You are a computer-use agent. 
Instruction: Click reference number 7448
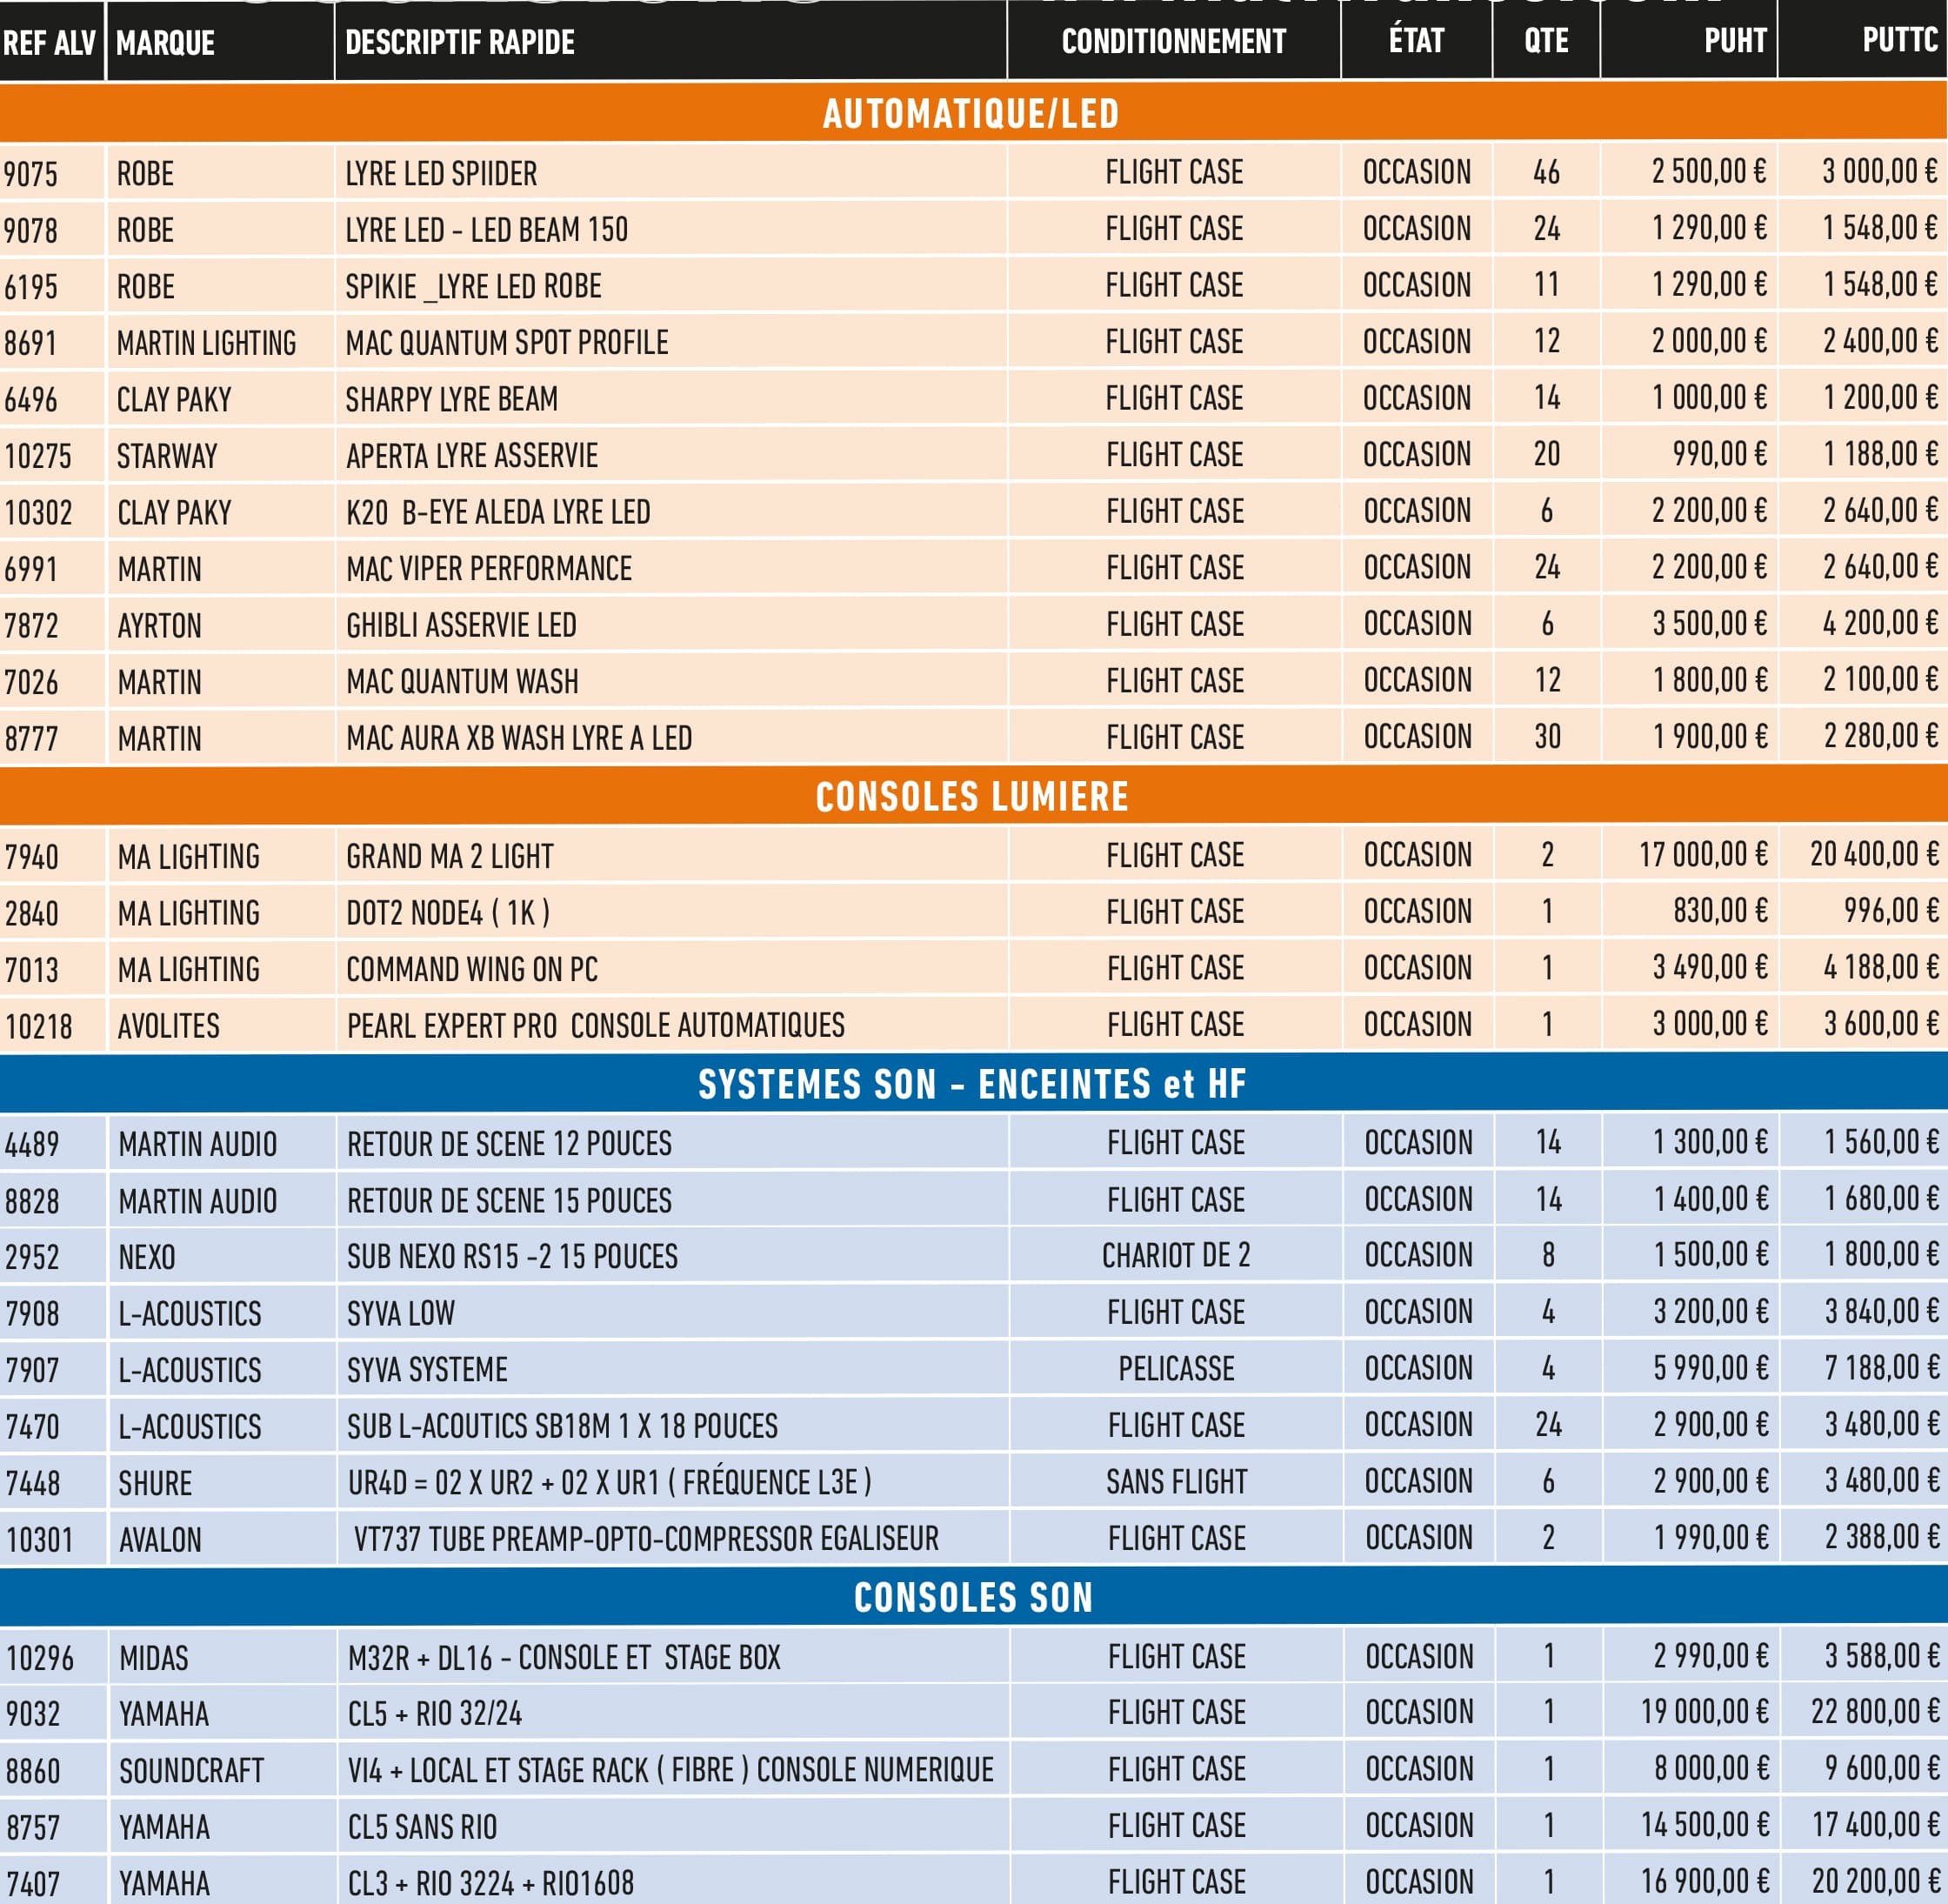tap(33, 1483)
